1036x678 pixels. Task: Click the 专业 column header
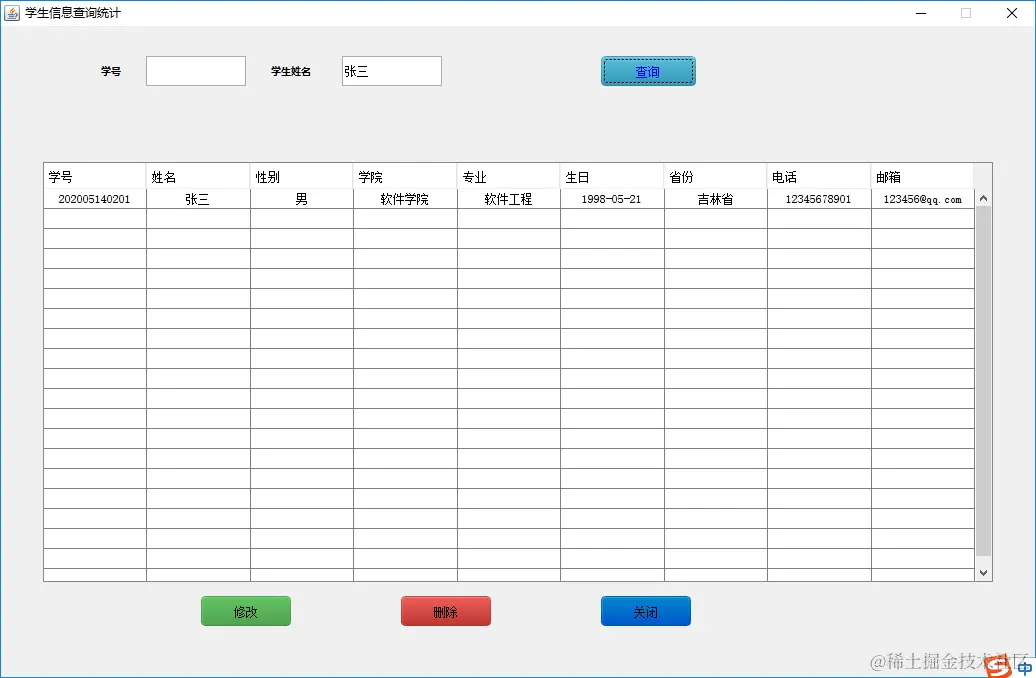click(x=508, y=176)
